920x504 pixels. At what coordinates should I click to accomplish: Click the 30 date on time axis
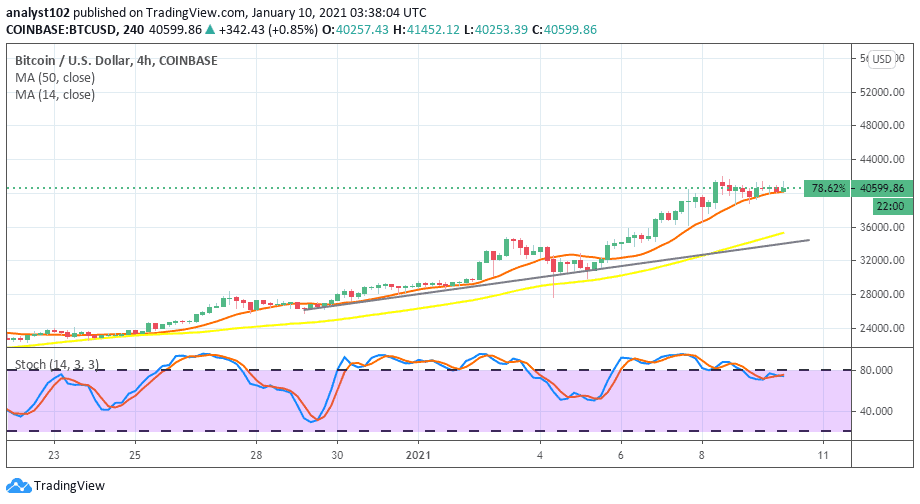[337, 455]
